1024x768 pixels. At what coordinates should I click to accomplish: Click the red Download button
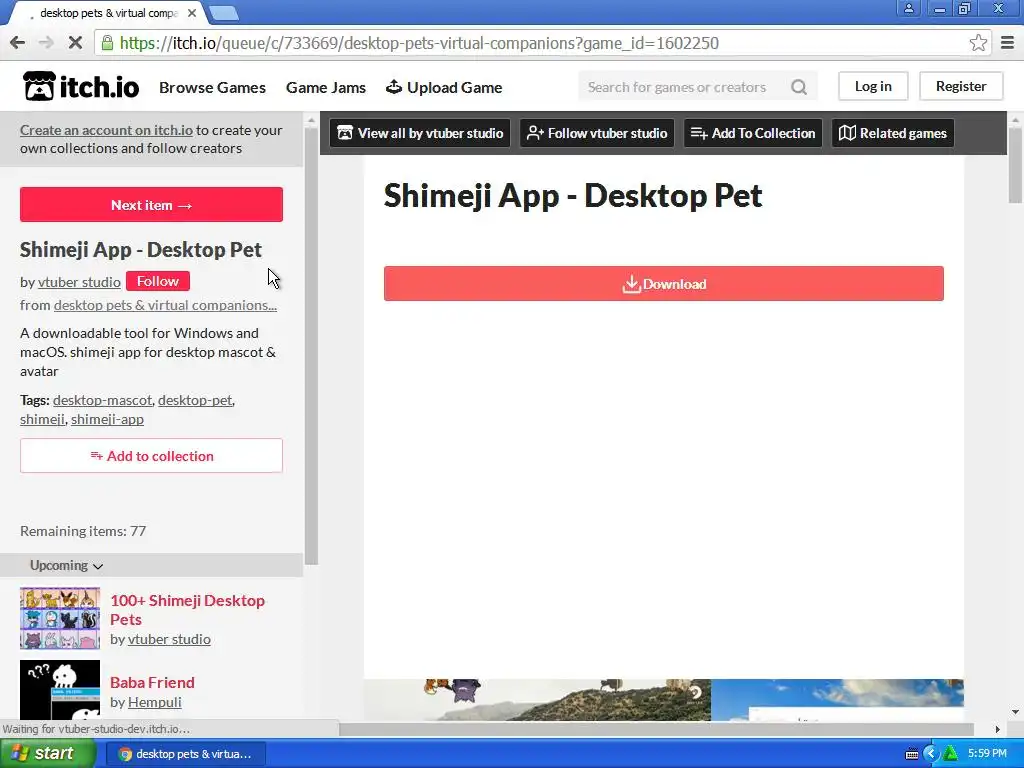coord(664,283)
